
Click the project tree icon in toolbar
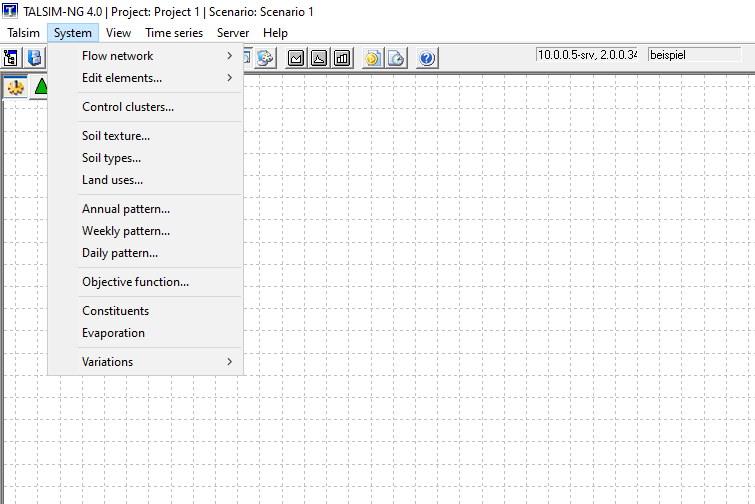point(12,58)
